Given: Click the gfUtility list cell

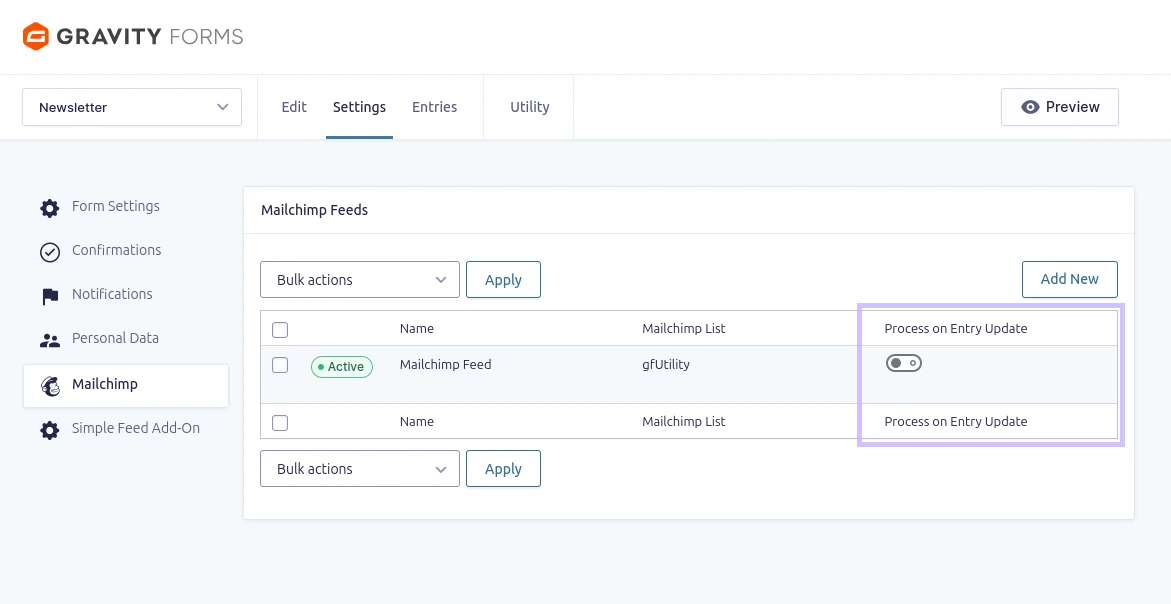Looking at the screenshot, I should click(x=666, y=365).
